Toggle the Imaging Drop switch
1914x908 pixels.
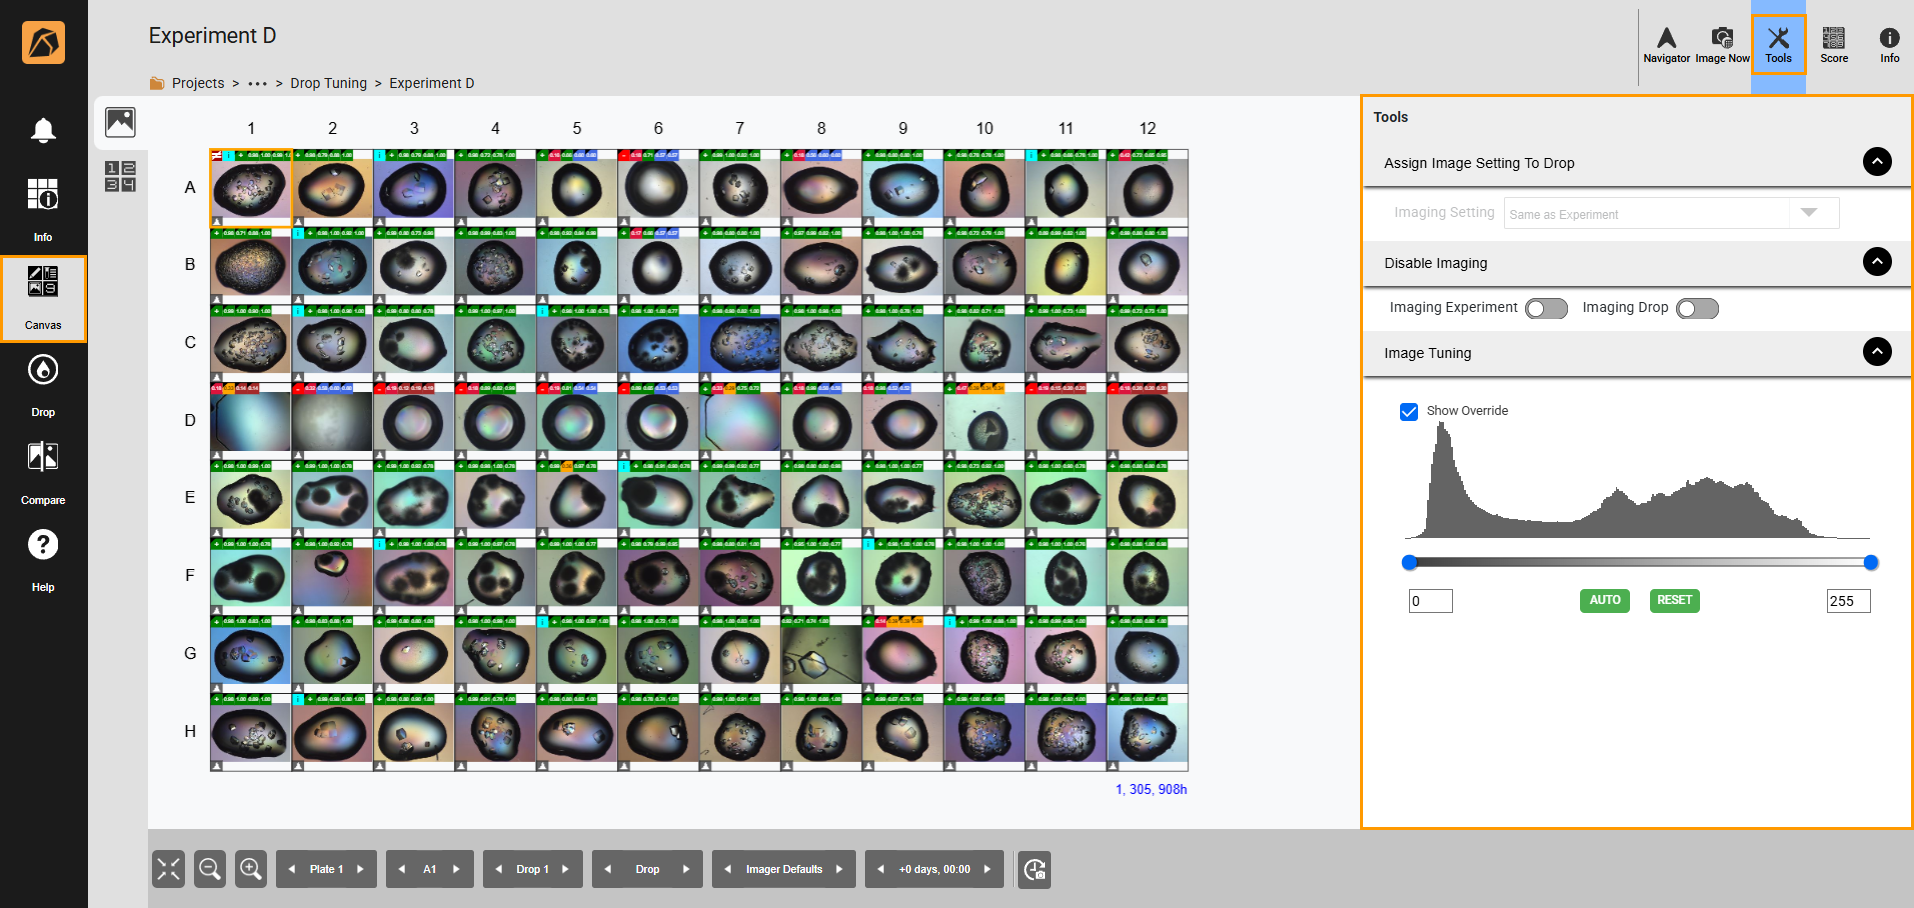pyautogui.click(x=1697, y=309)
